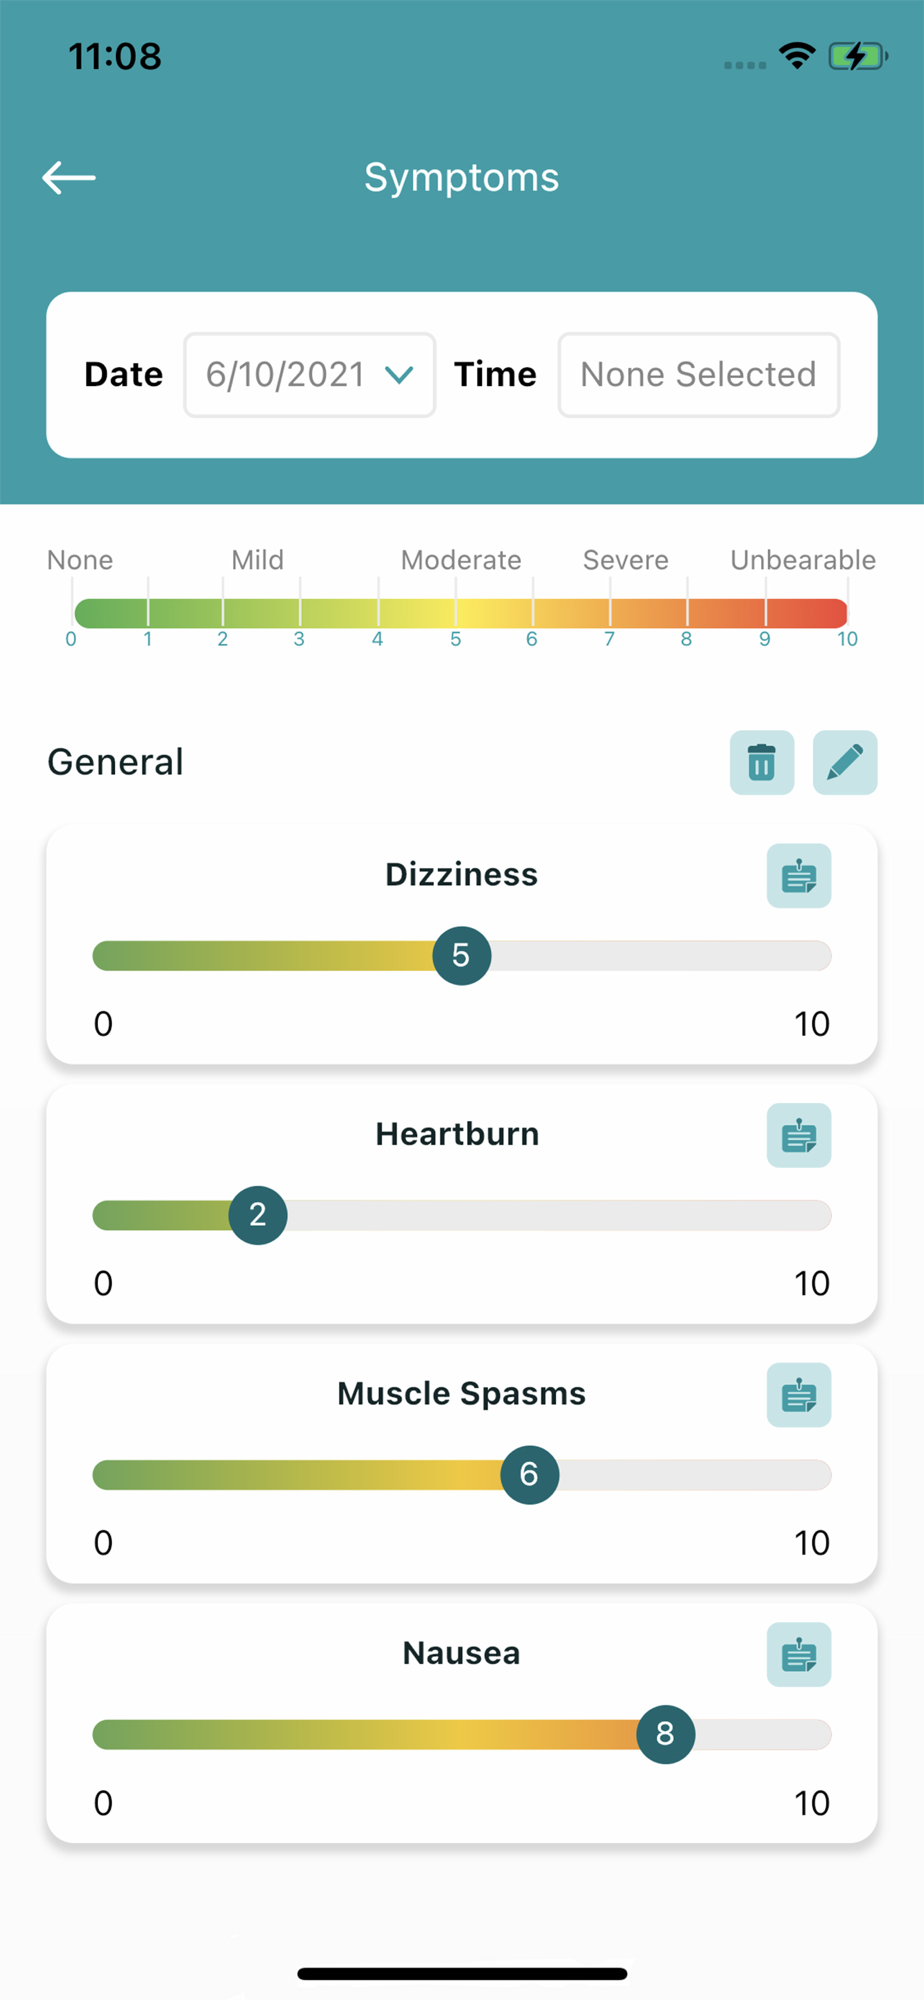Open the note icon for Heartburn

point(799,1136)
